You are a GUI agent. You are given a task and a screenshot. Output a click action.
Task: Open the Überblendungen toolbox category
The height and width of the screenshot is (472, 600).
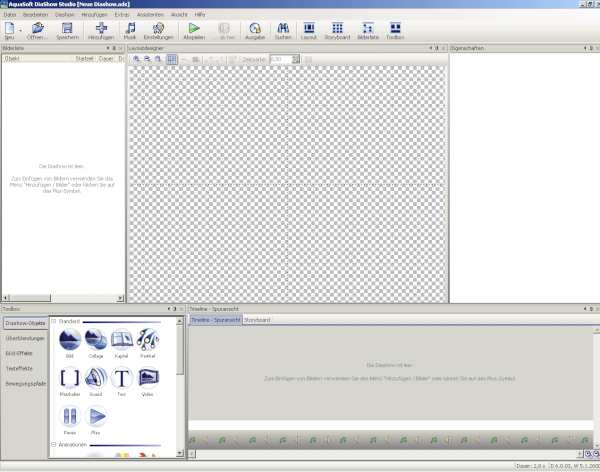pyautogui.click(x=24, y=338)
